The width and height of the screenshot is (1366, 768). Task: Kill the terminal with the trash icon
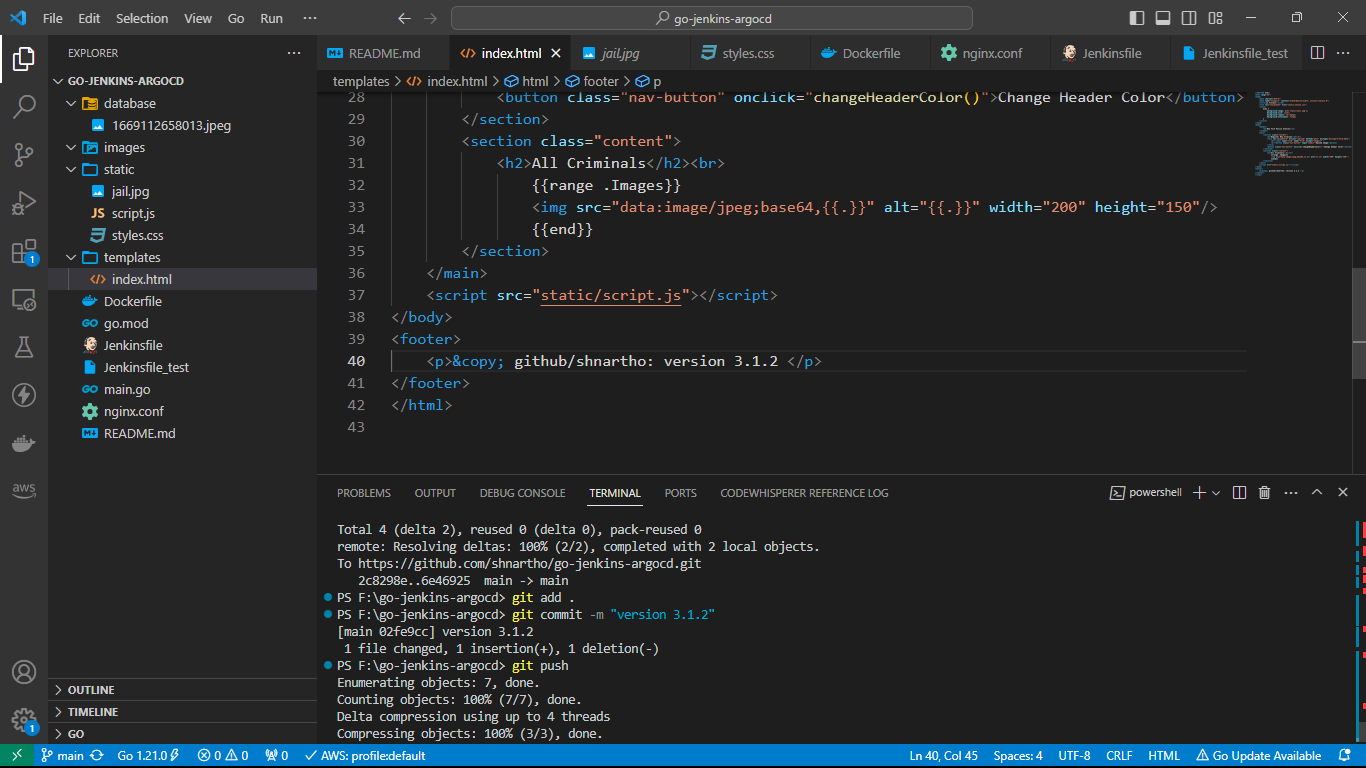point(1264,492)
